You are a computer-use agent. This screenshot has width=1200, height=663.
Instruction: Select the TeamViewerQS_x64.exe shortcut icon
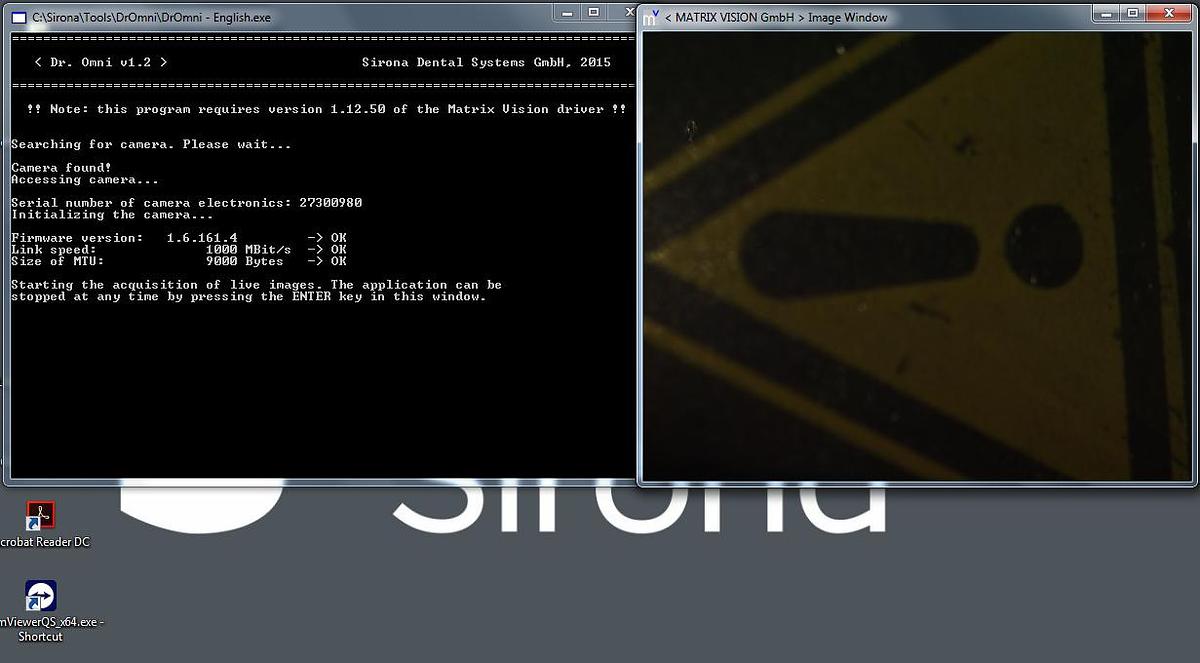pos(41,596)
